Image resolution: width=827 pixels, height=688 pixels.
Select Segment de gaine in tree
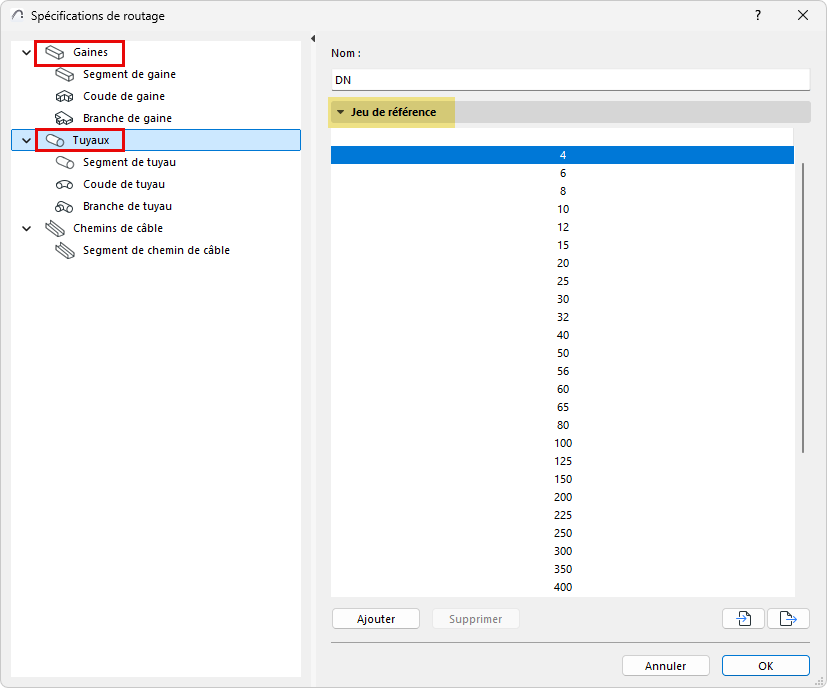[129, 74]
